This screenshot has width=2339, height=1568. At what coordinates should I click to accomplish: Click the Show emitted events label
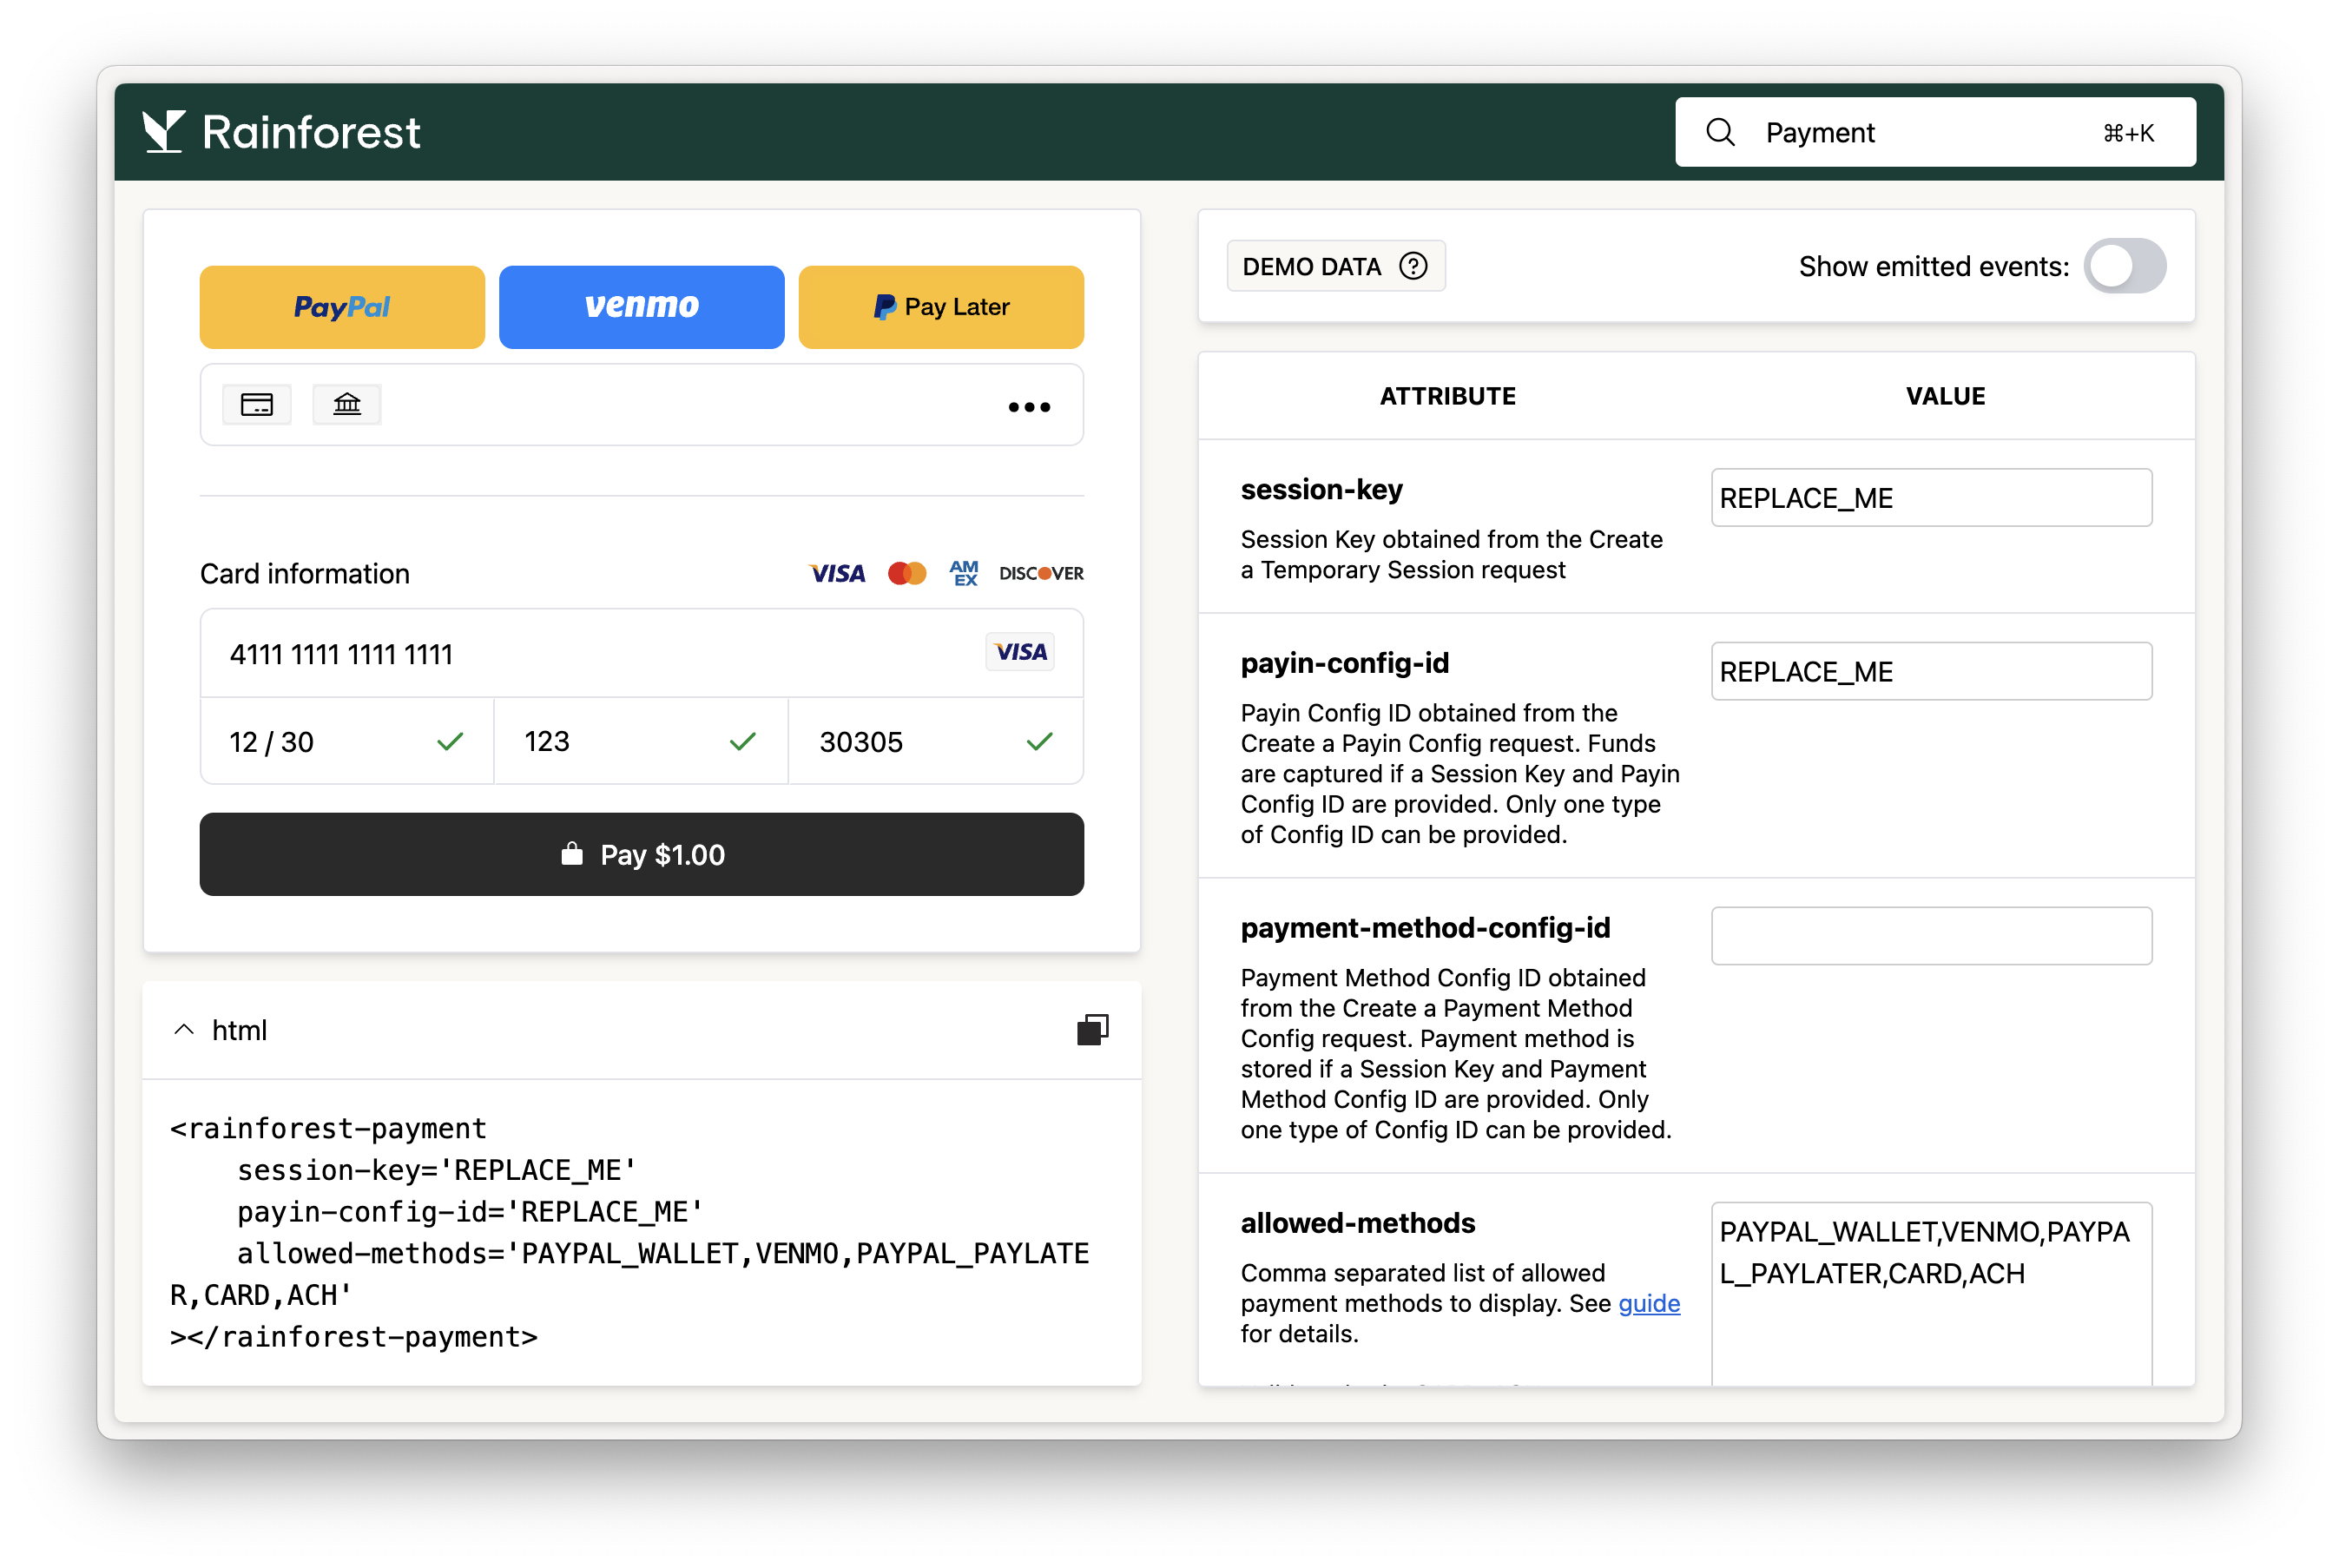click(1933, 266)
